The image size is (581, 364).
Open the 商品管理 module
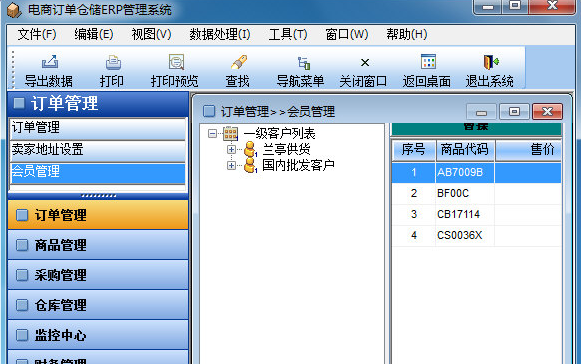tap(98, 245)
